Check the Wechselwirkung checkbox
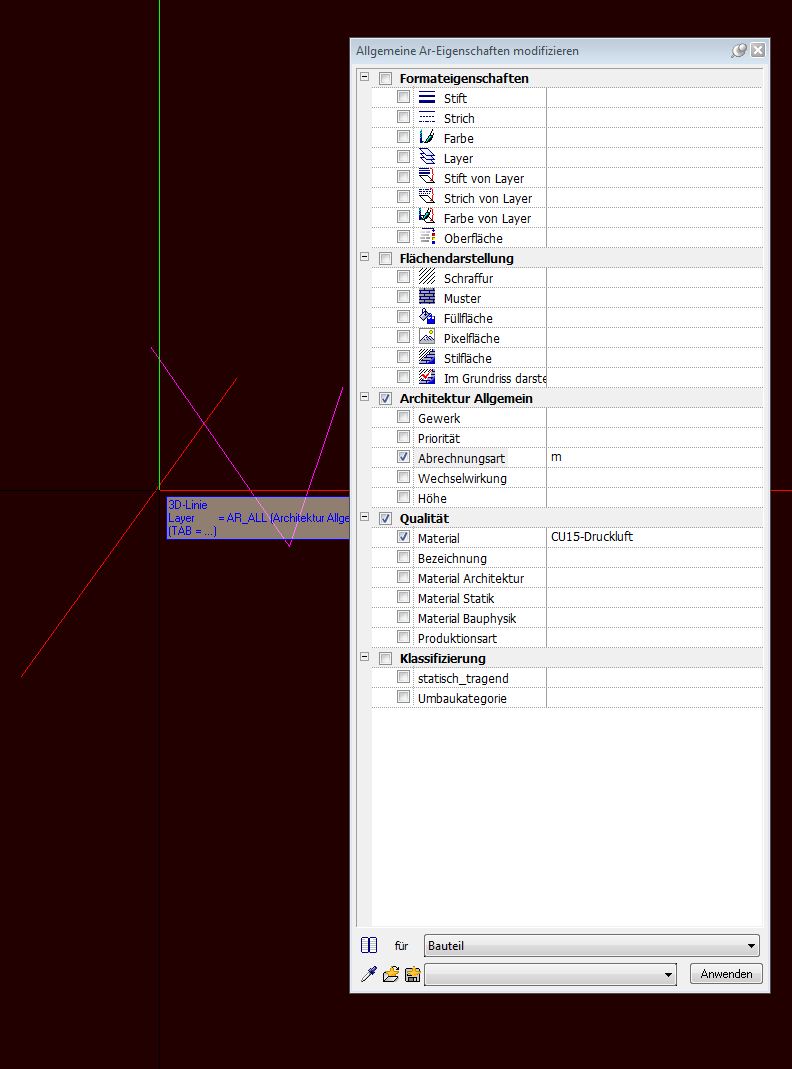 point(403,477)
